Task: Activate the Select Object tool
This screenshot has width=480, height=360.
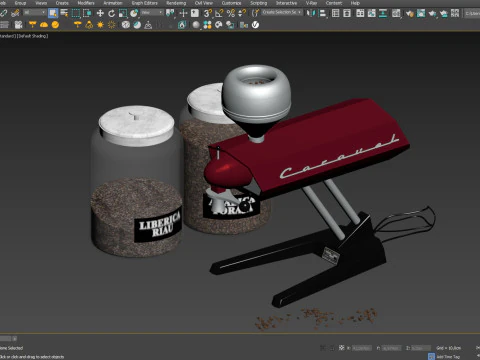Action: 53,13
